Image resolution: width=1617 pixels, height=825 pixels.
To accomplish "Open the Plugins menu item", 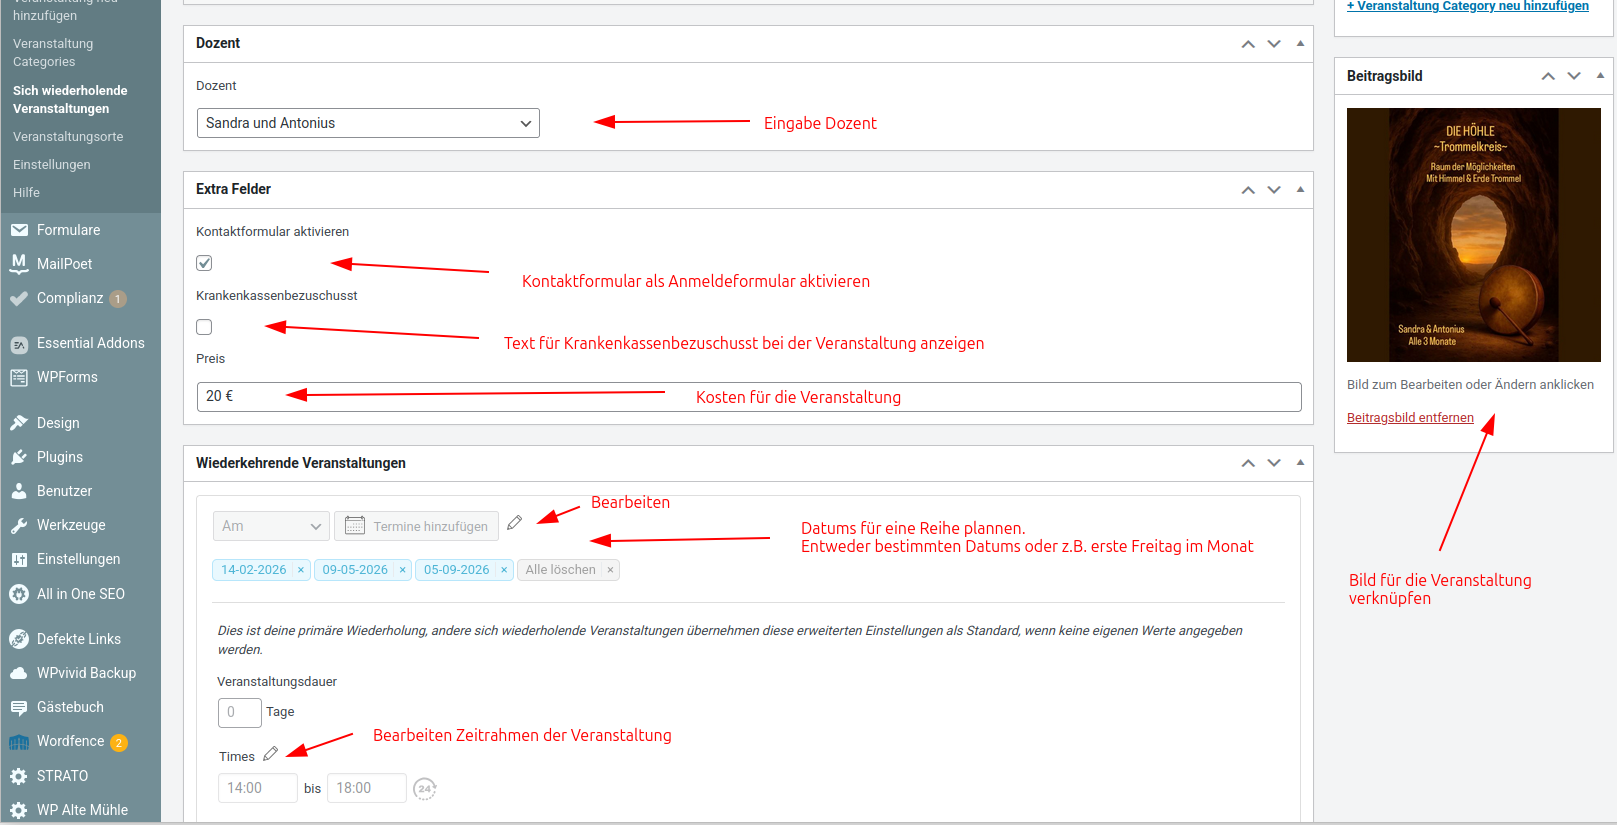I will click(60, 457).
